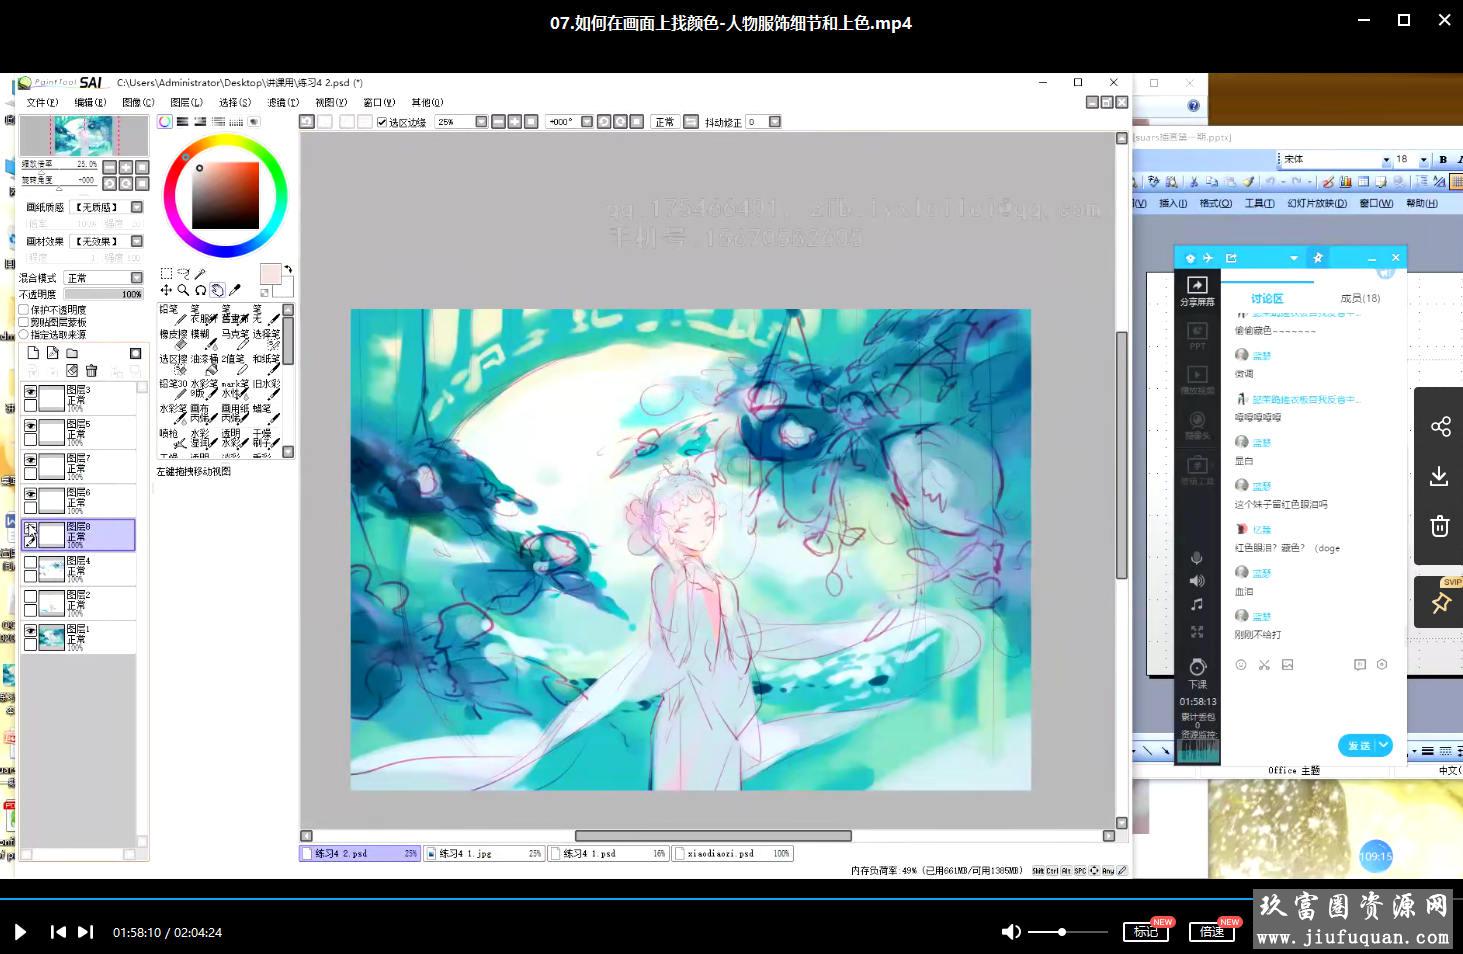The width and height of the screenshot is (1463, 954).
Task: Click the video player volume slider
Action: click(x=1067, y=932)
